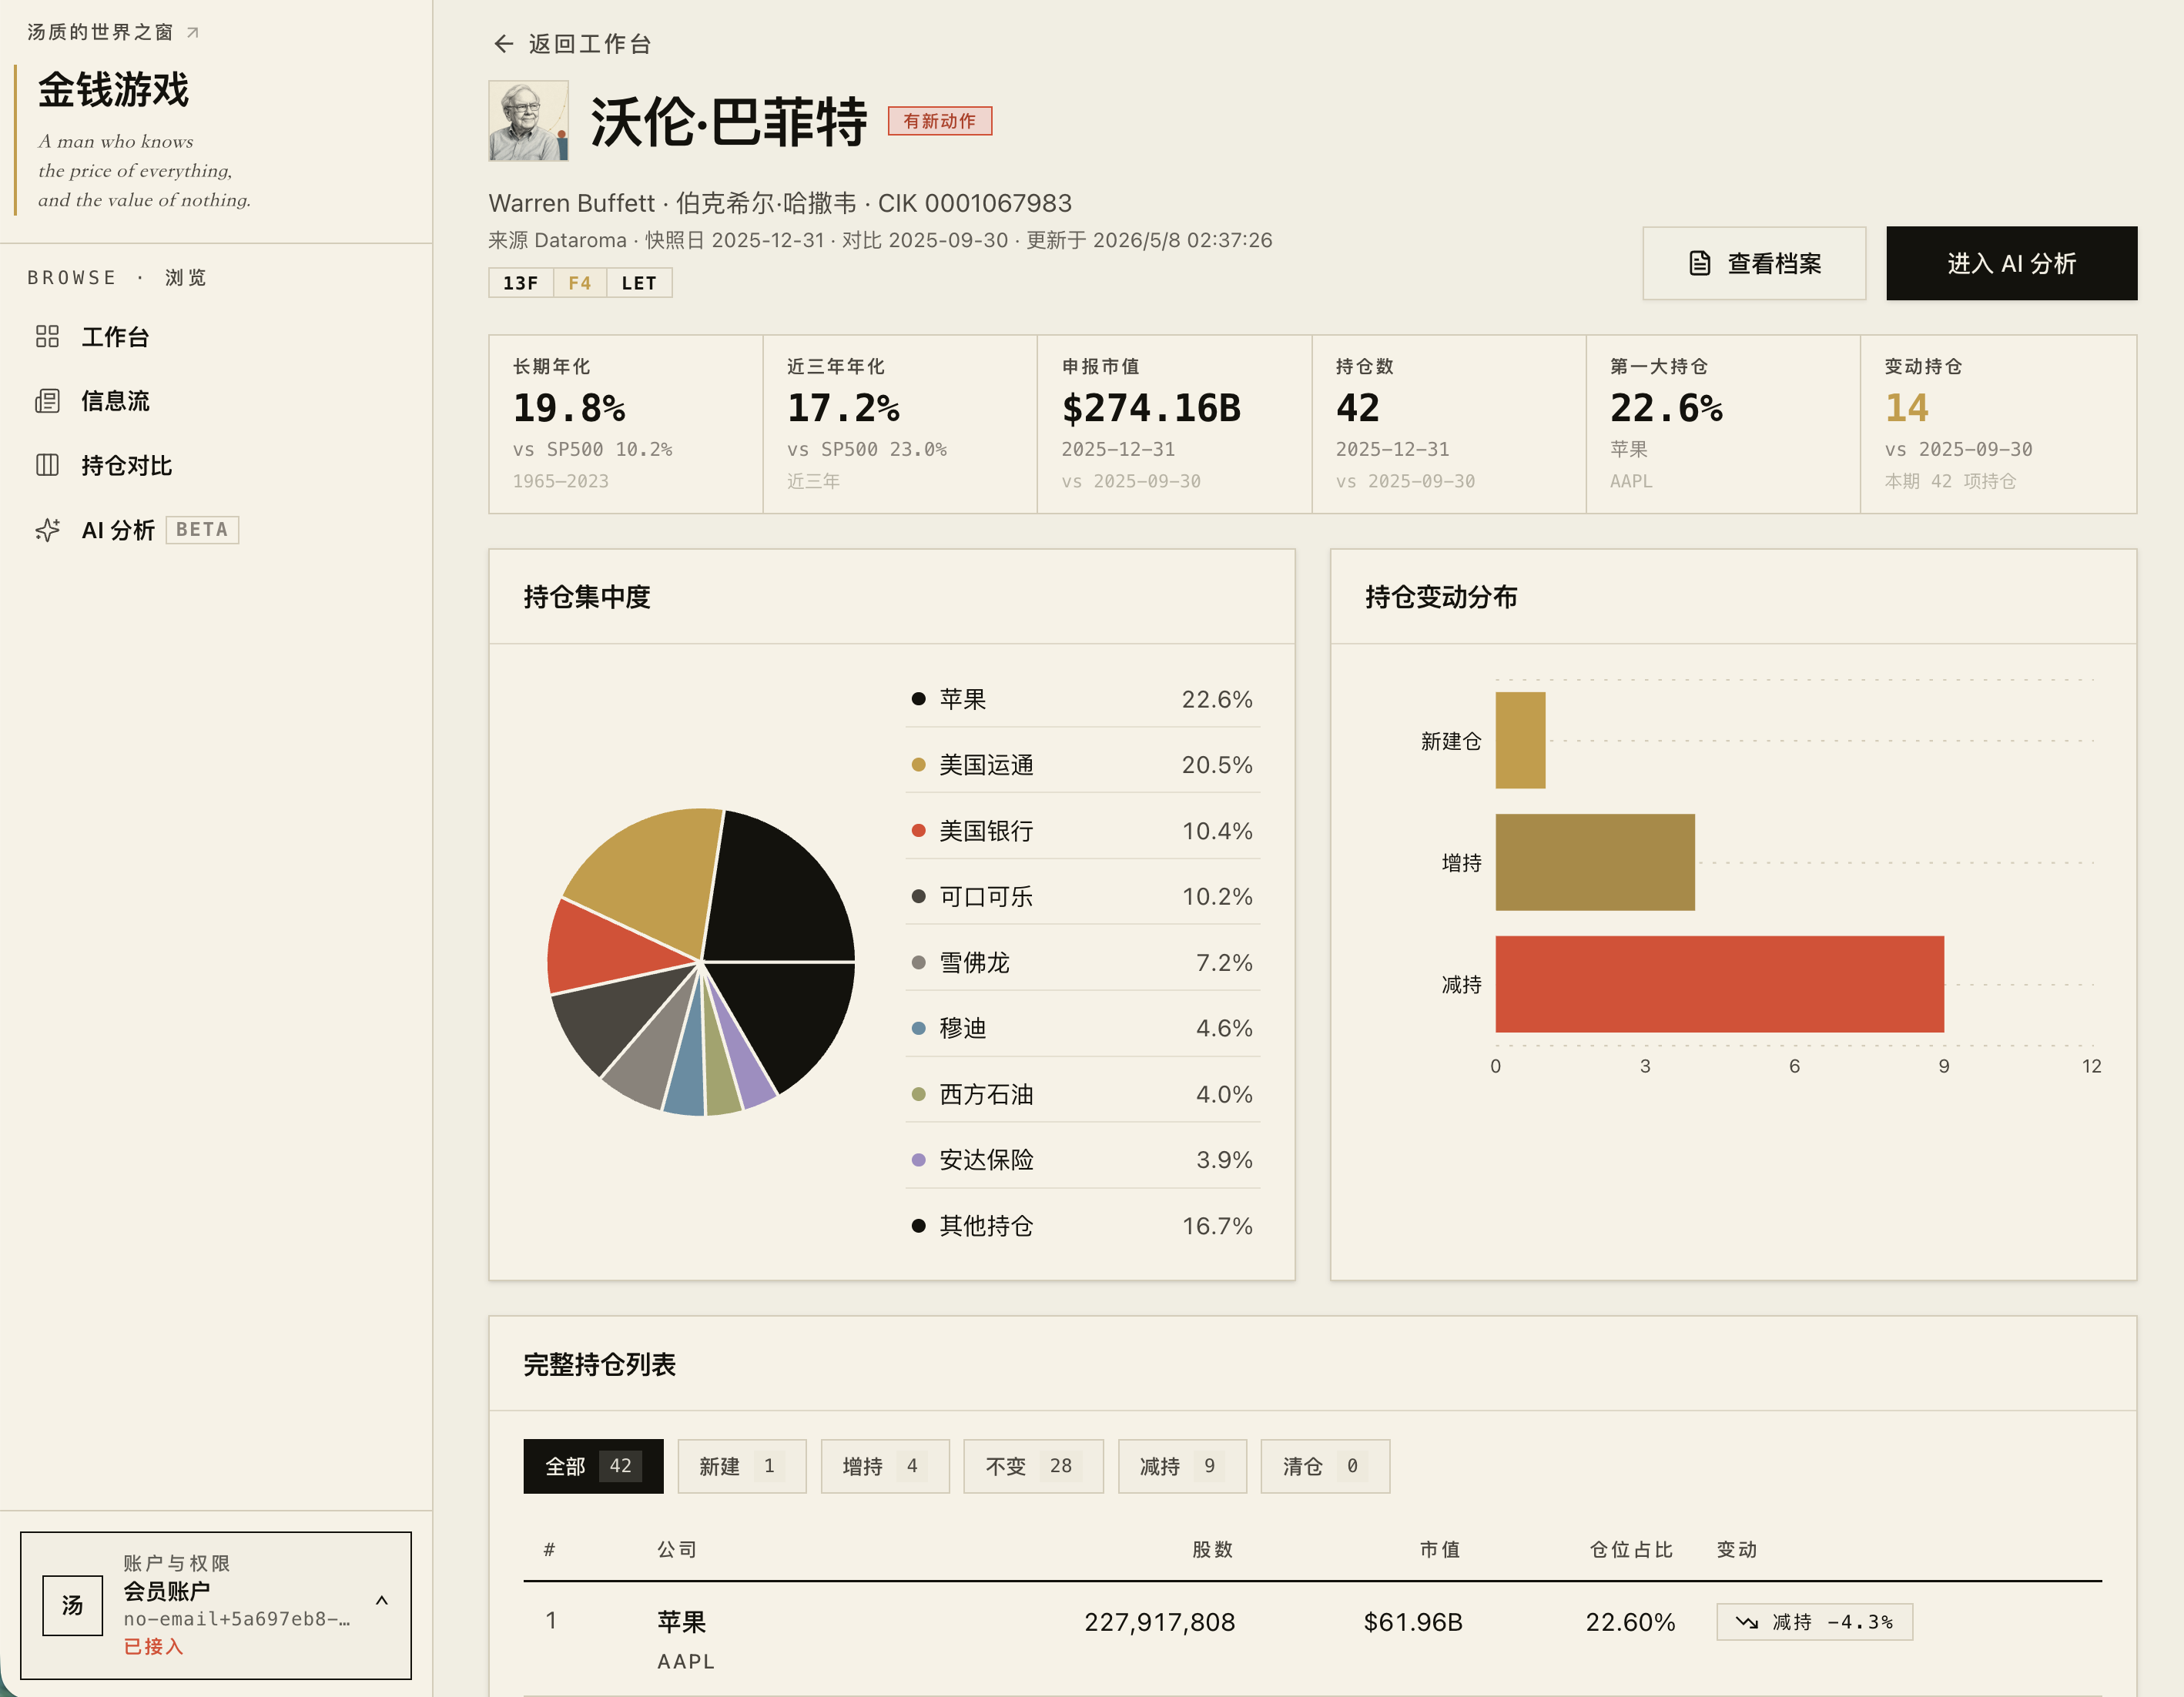Click the external link arrow beside 汤质的世界之窗
The image size is (2184, 1697).
[x=193, y=33]
